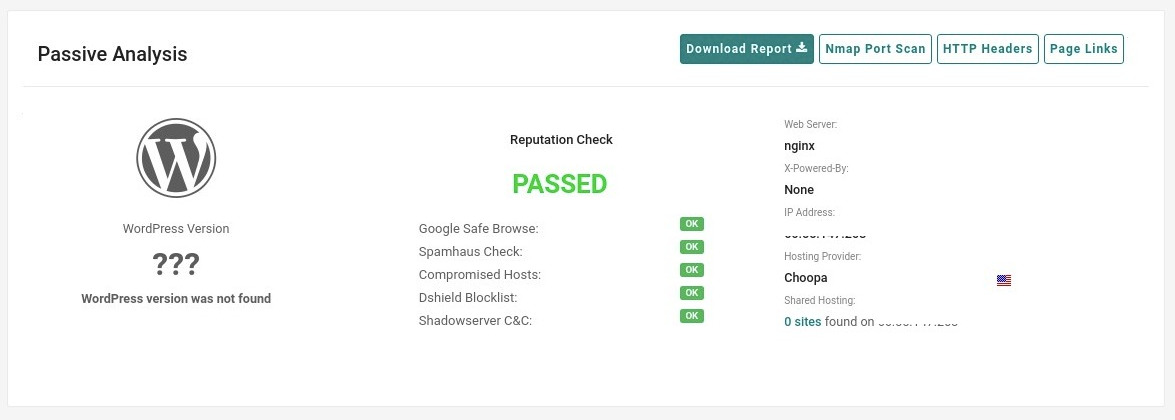View the HTTP Headers

point(988,49)
